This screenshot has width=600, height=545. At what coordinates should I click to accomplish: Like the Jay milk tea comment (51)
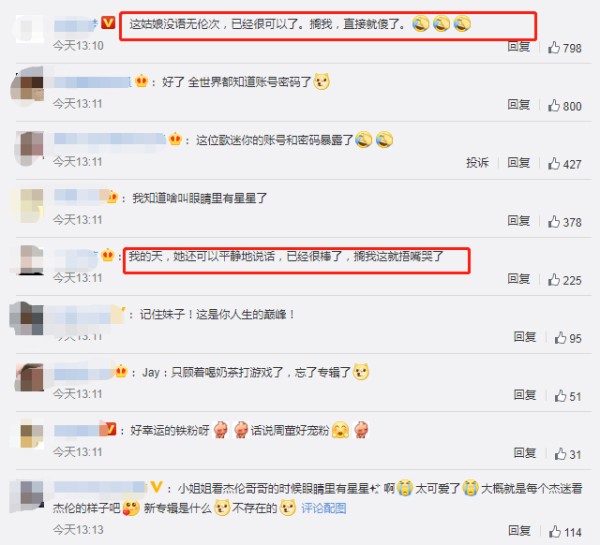click(x=561, y=396)
